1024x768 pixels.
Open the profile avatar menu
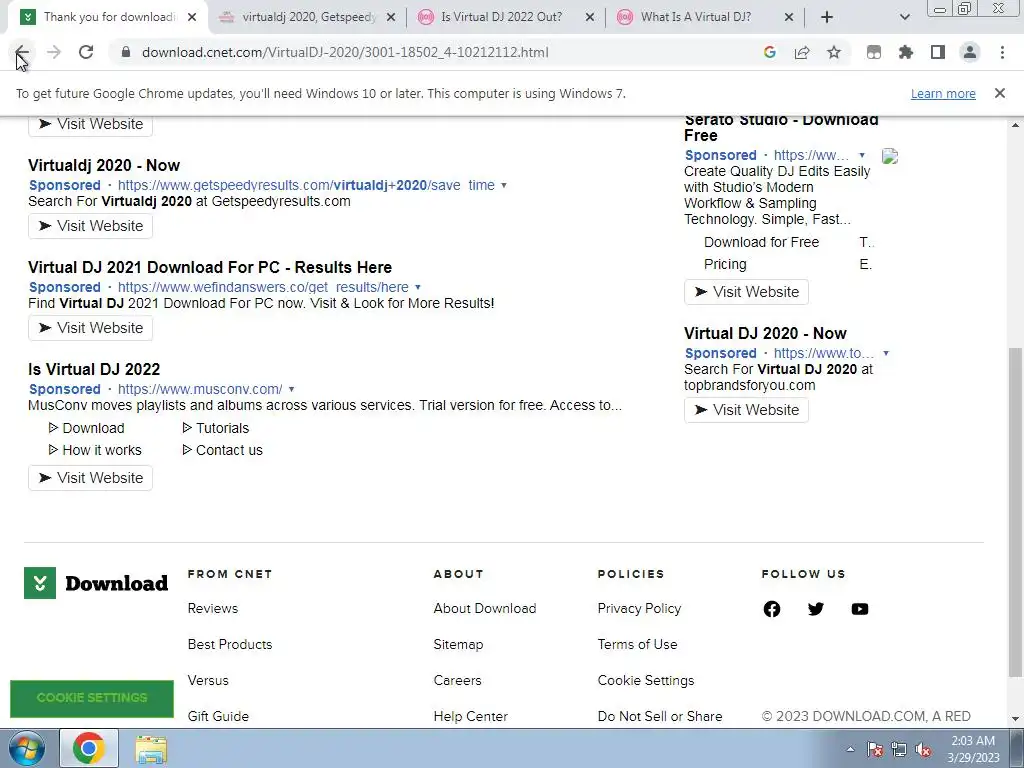click(970, 52)
